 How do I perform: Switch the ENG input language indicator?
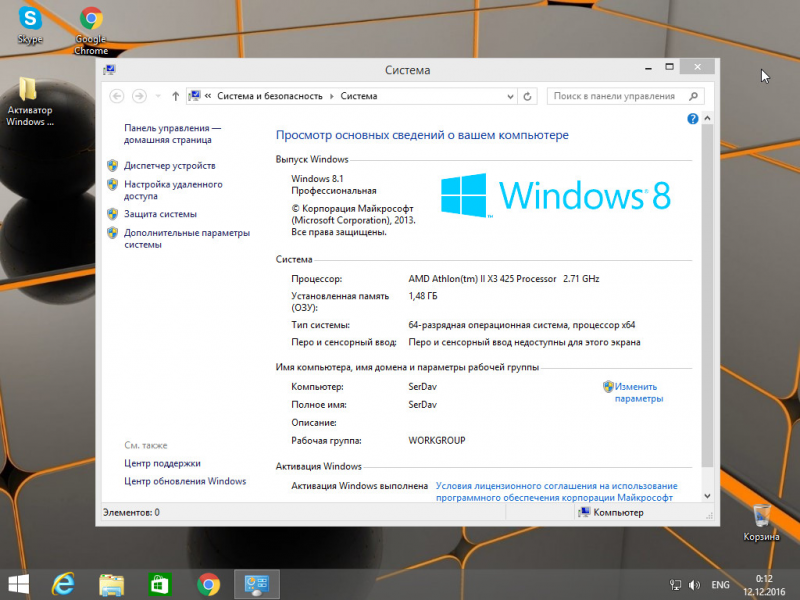click(720, 585)
